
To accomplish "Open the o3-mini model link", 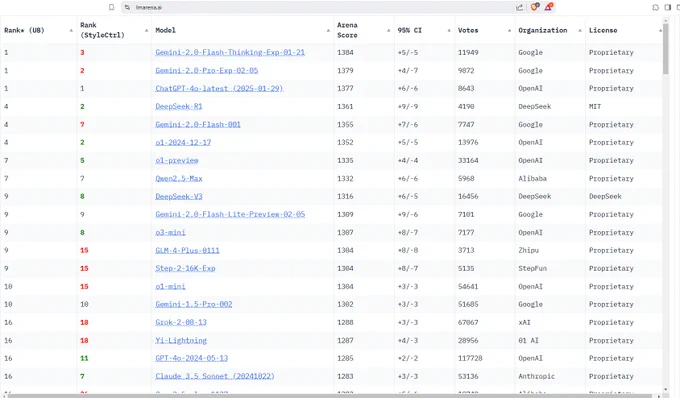I will point(170,233).
